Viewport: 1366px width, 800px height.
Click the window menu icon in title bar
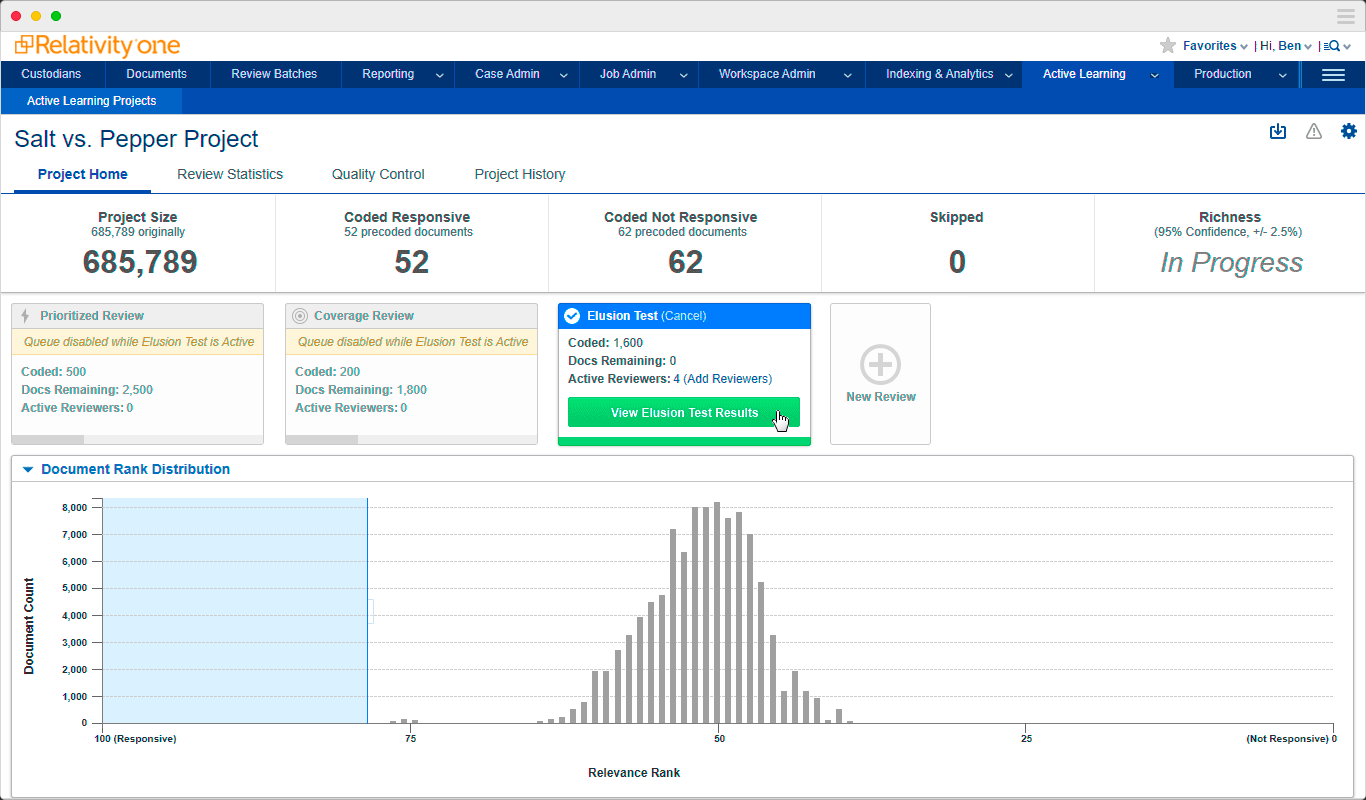coord(1345,16)
